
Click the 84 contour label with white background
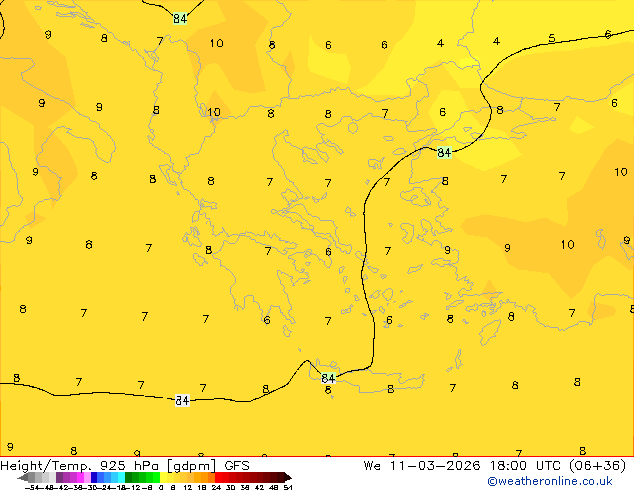[x=182, y=400]
